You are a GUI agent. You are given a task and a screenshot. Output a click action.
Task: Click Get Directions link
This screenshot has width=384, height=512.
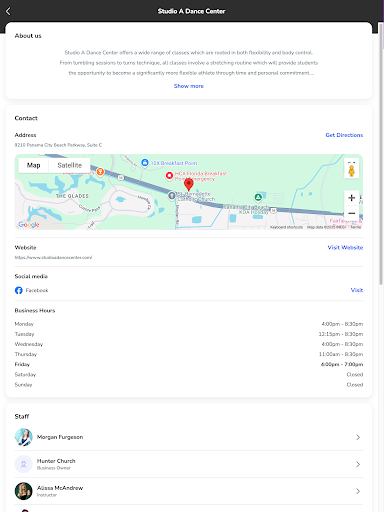point(344,135)
